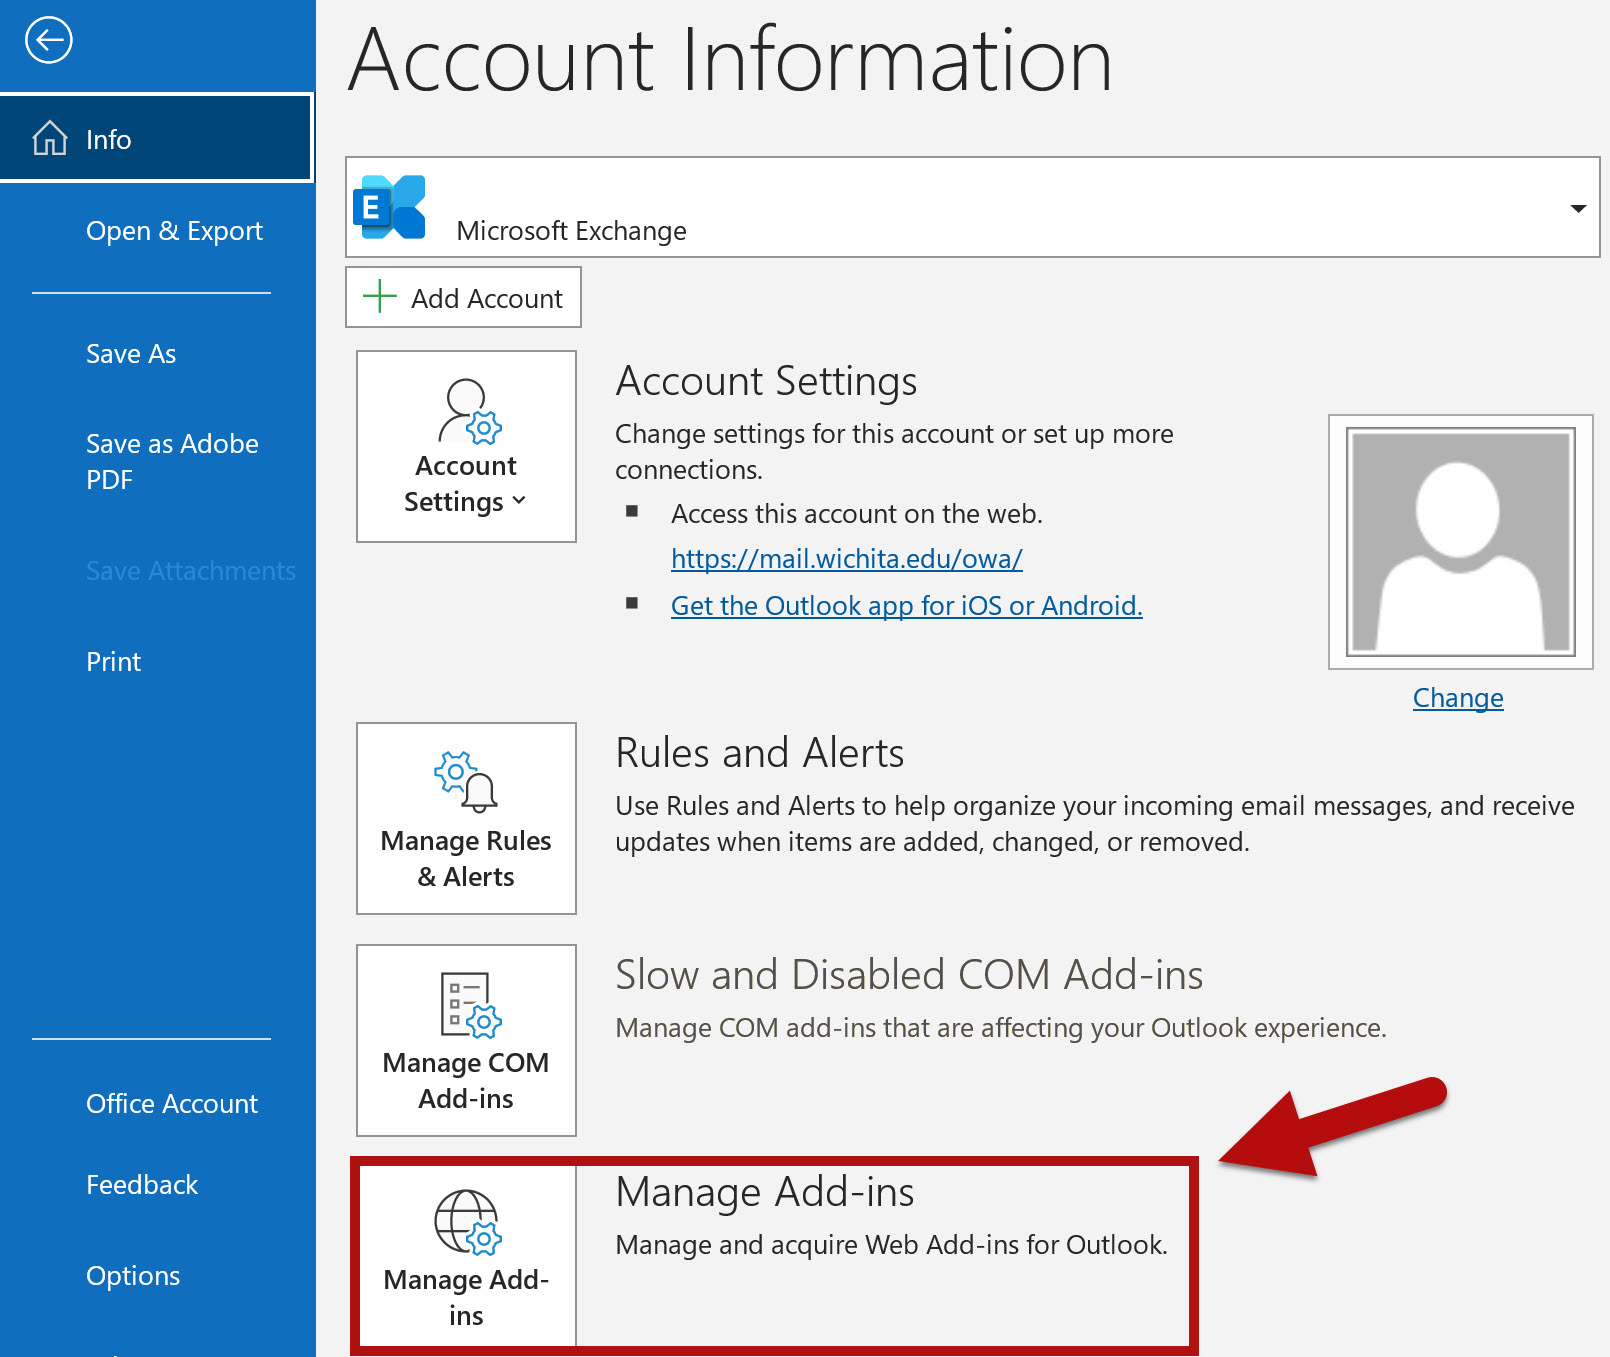Open Office Account page
This screenshot has height=1357, width=1610.
[172, 1104]
